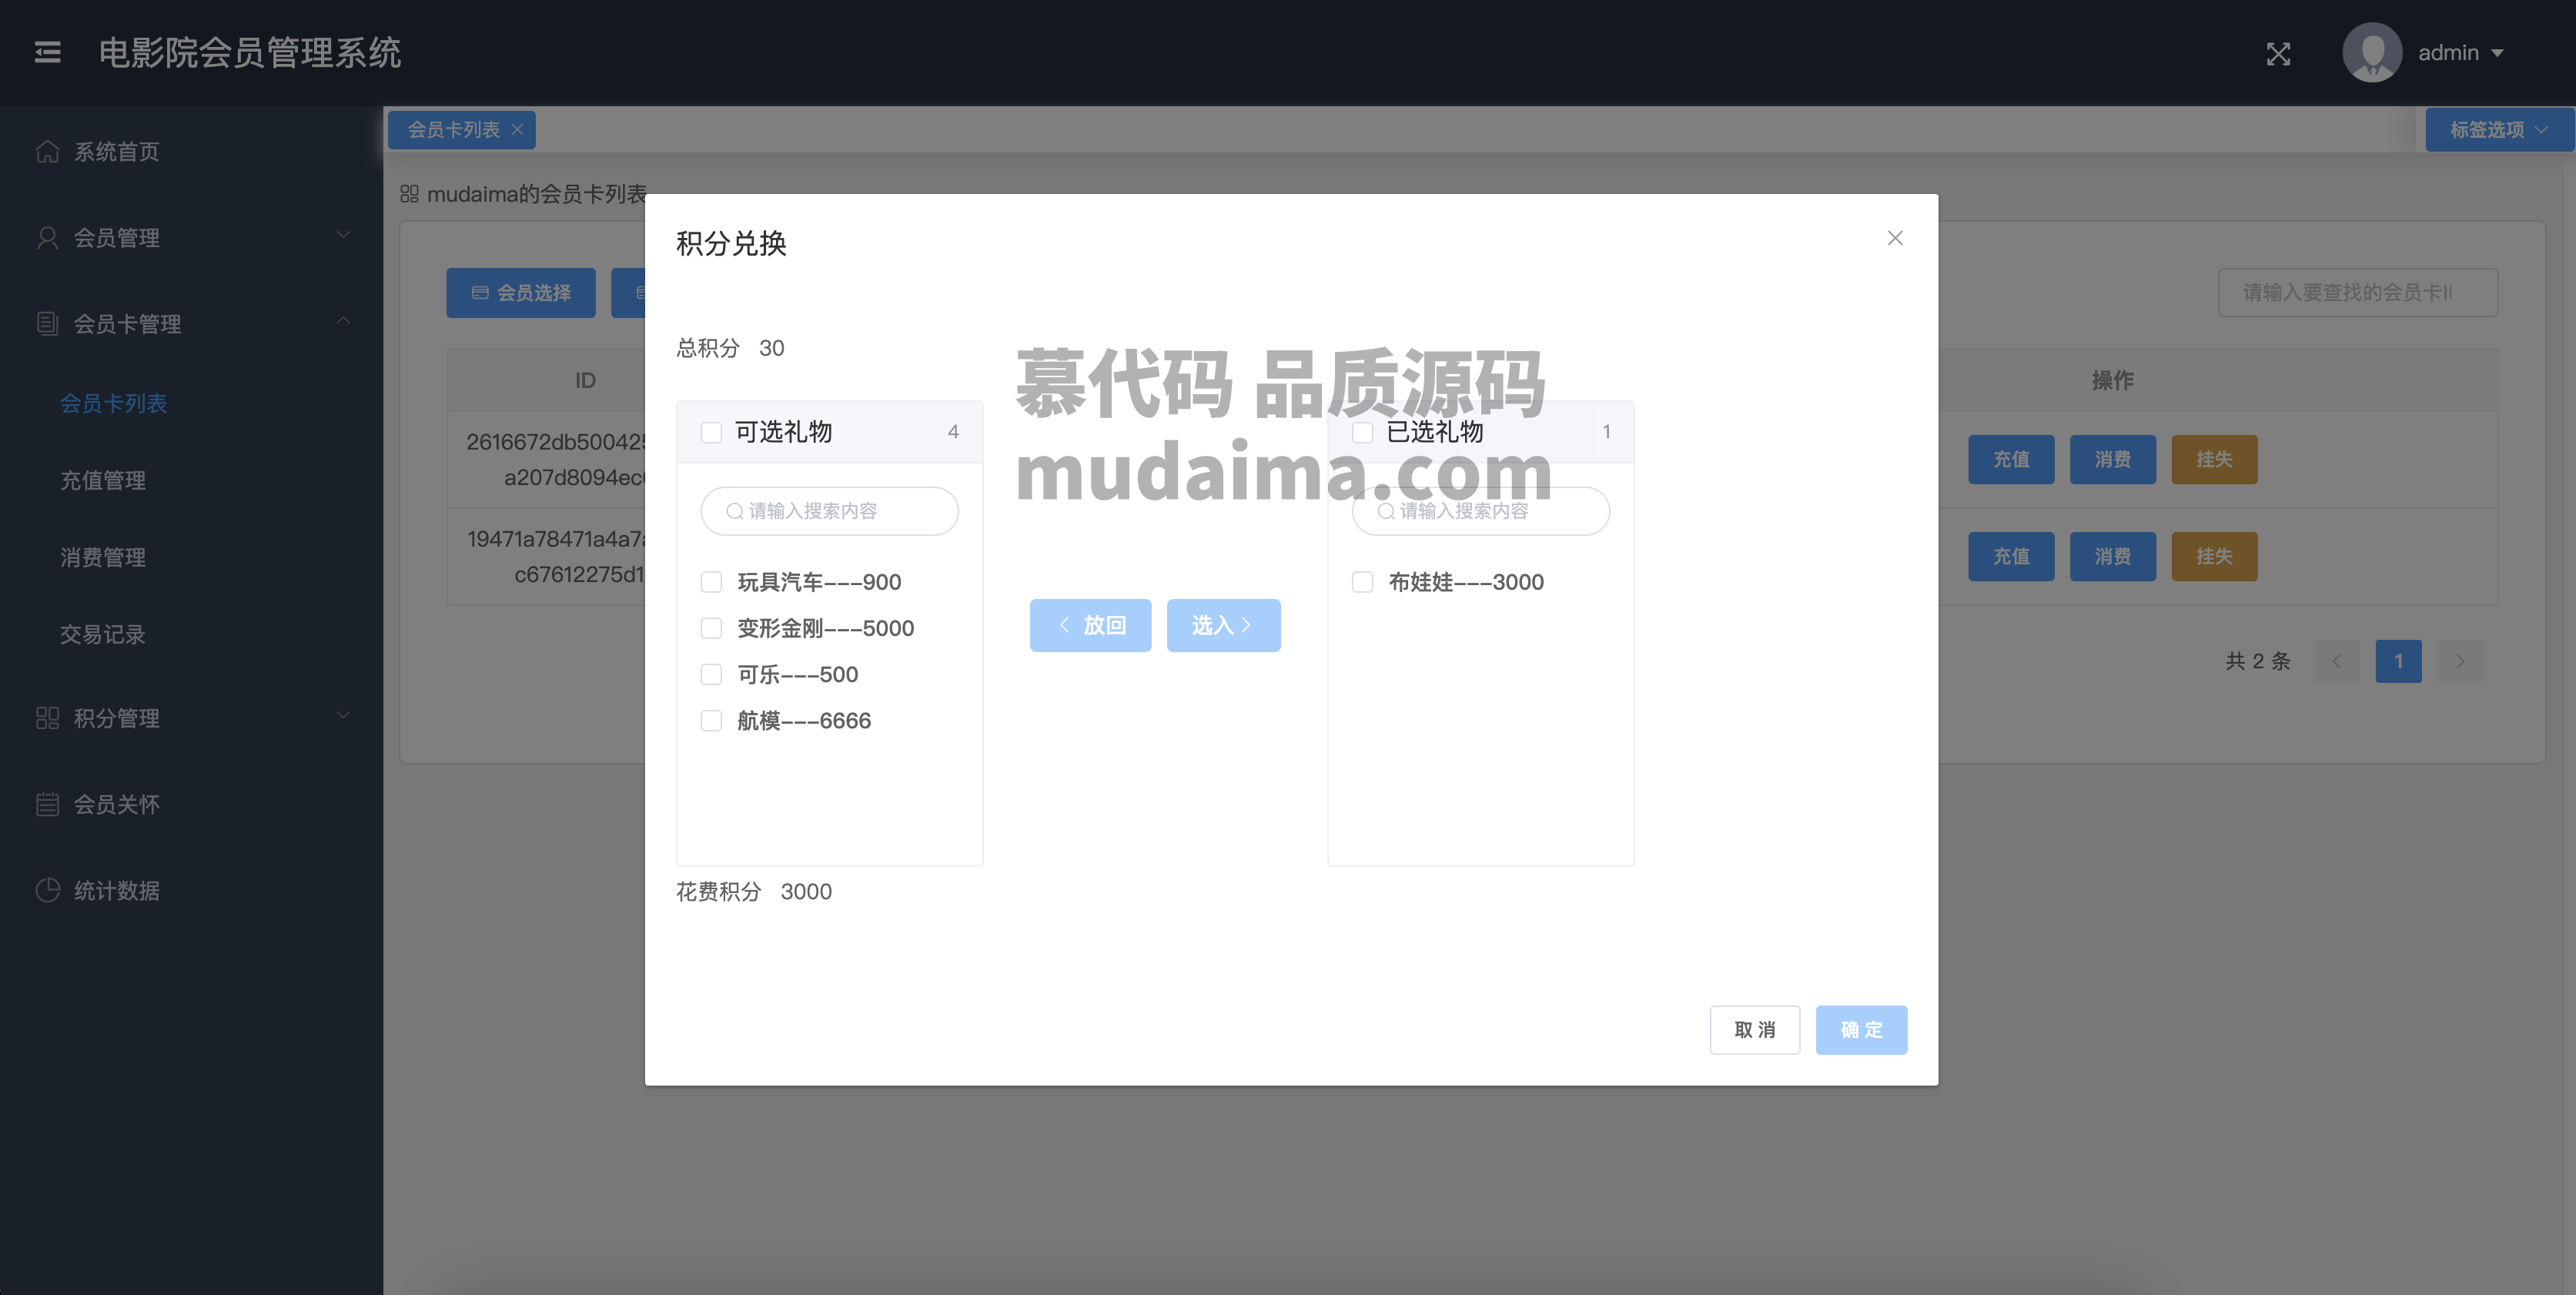
Task: Focus the 可选礼物 search input
Action: pyautogui.click(x=829, y=511)
